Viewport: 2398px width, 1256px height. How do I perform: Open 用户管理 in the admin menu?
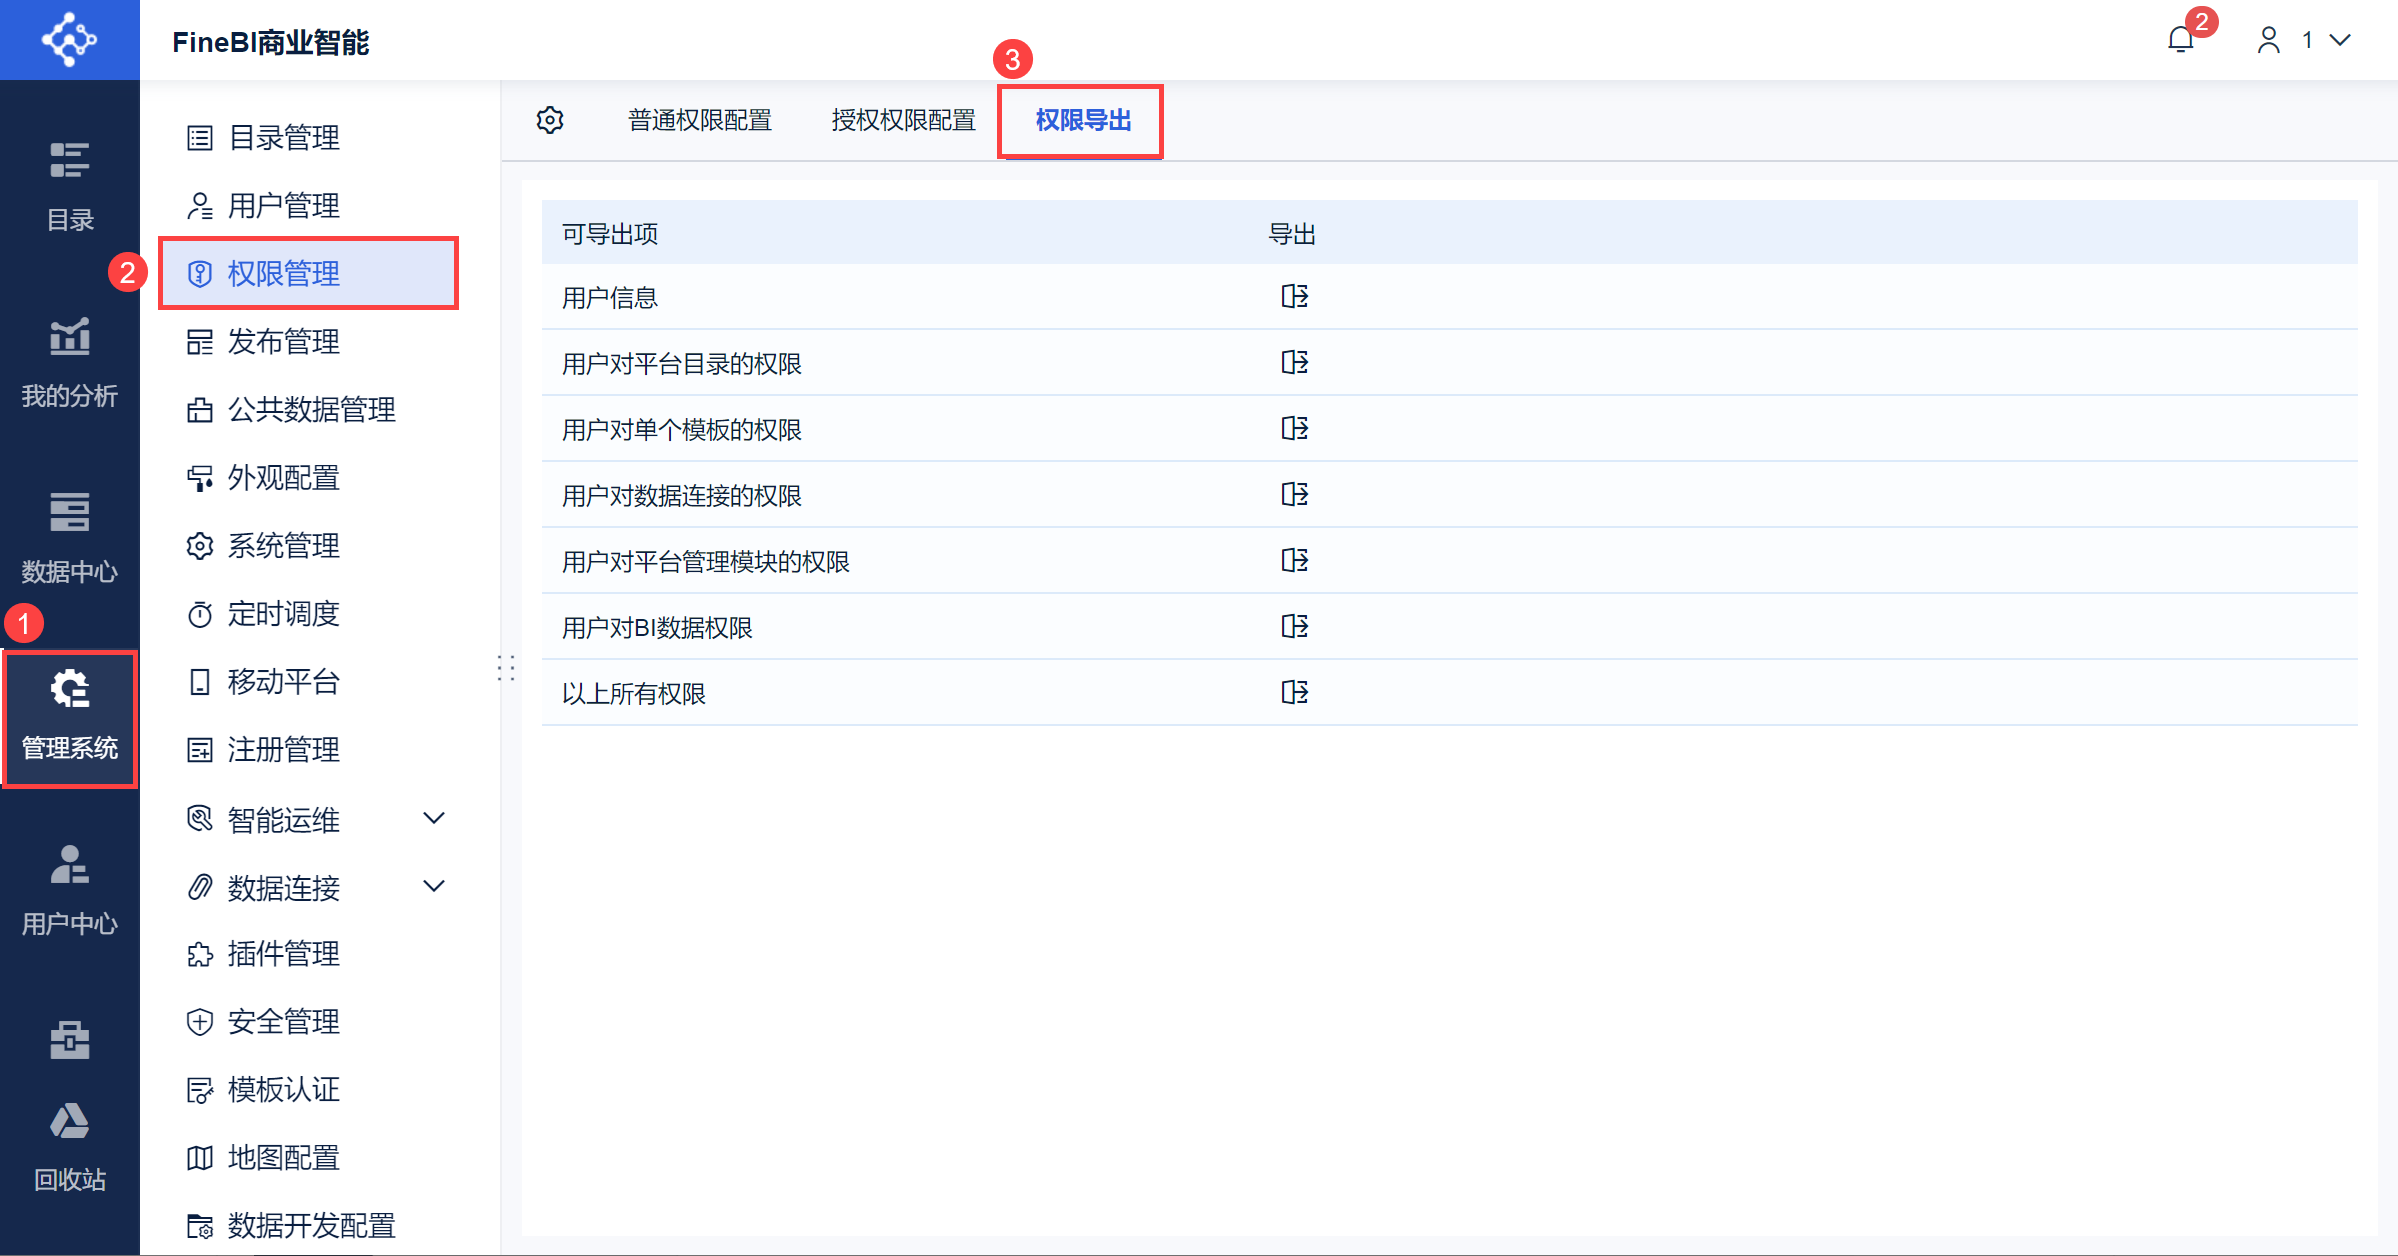click(283, 206)
